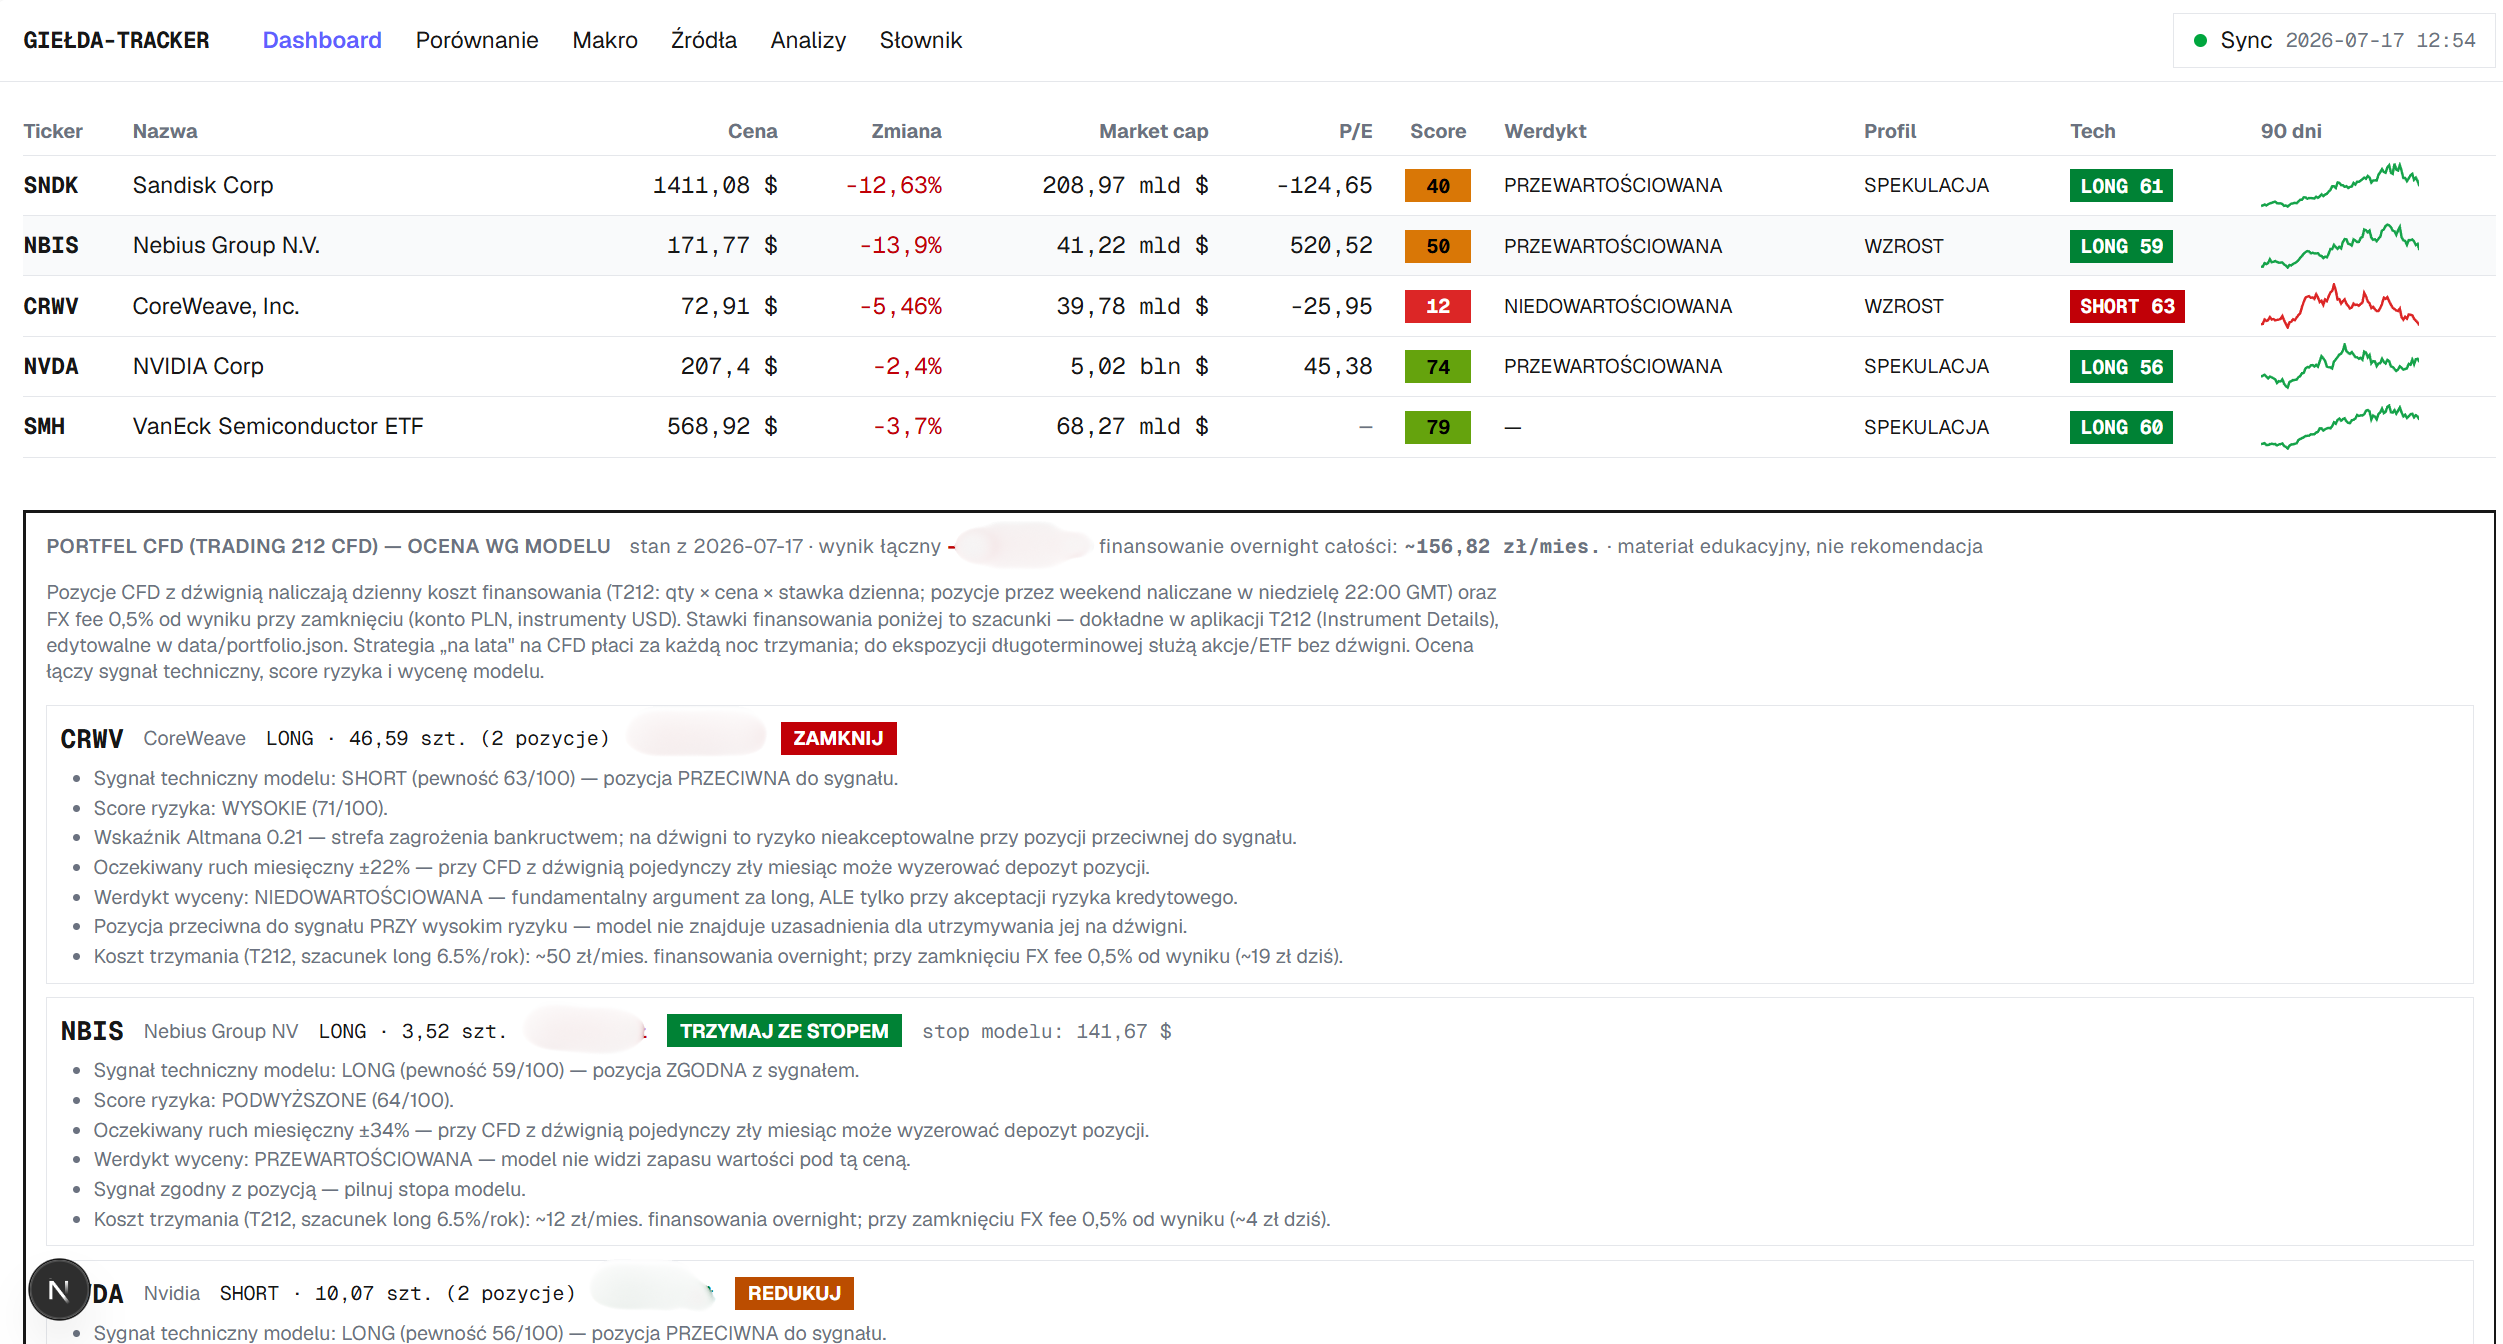The width and height of the screenshot is (2503, 1344).
Task: Click the red score 12 swatch
Action: (1437, 306)
